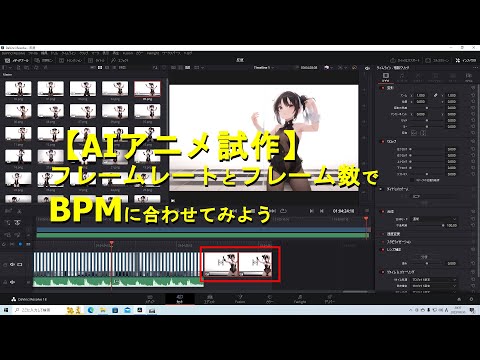Toggle the Dynamic Zoom section enable switch
Screen dimensions: 480x360
[x=381, y=189]
